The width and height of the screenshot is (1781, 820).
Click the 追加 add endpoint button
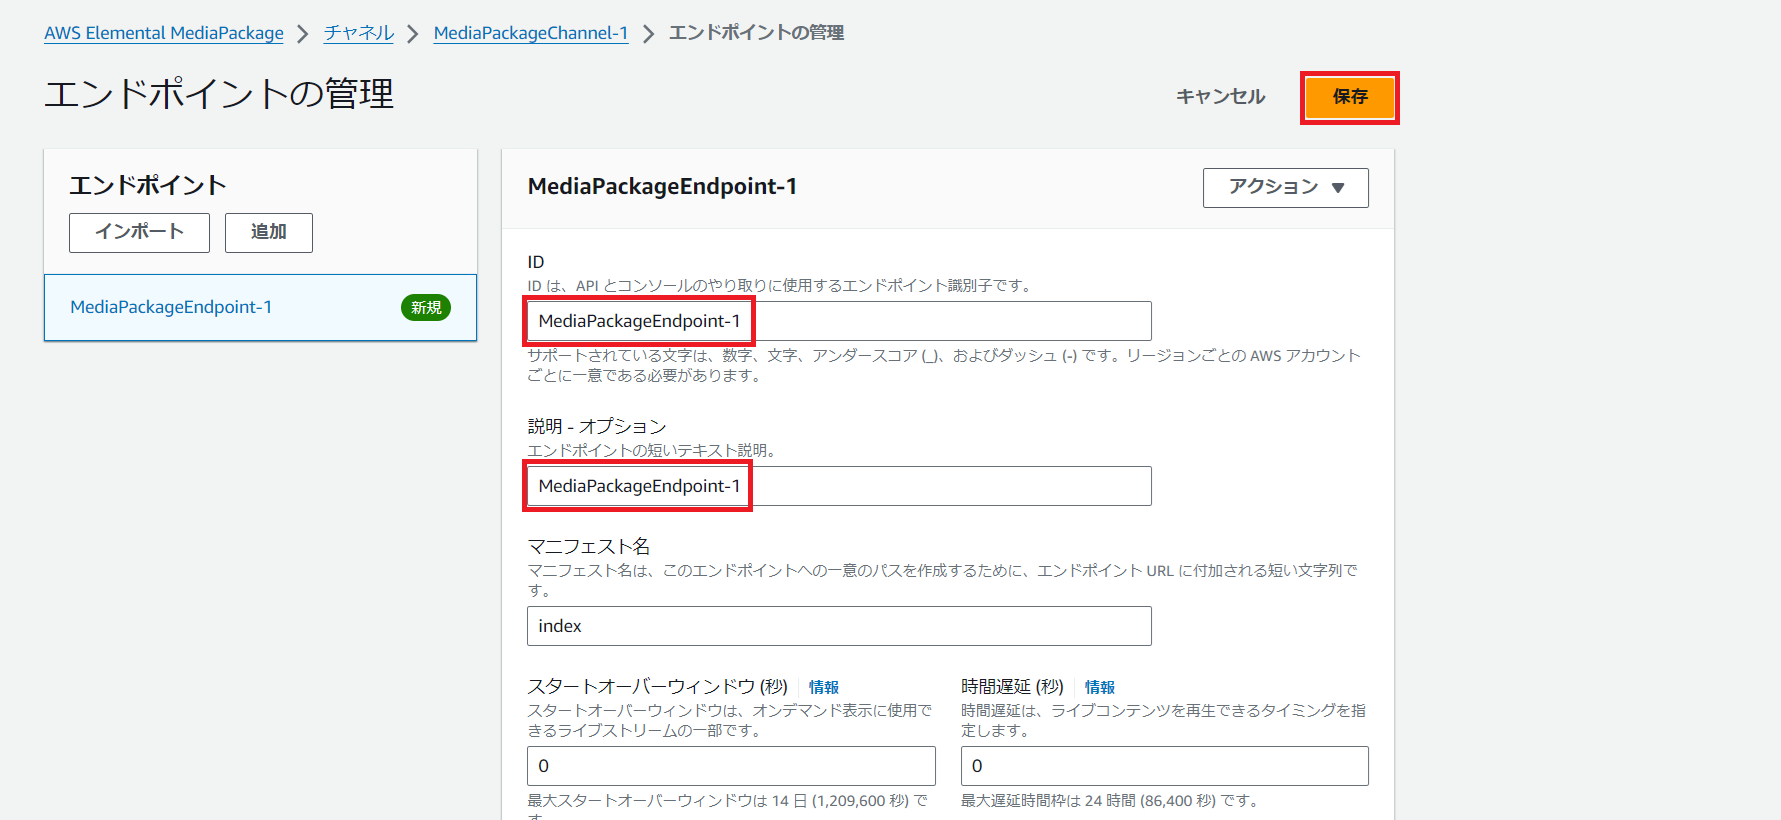pos(268,232)
